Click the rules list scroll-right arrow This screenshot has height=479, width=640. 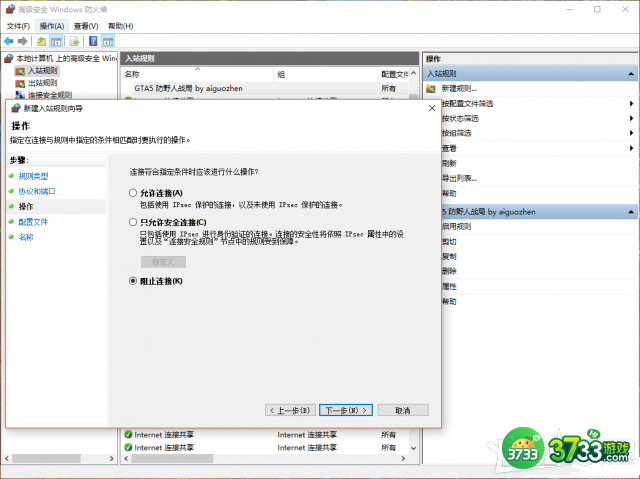pos(403,459)
